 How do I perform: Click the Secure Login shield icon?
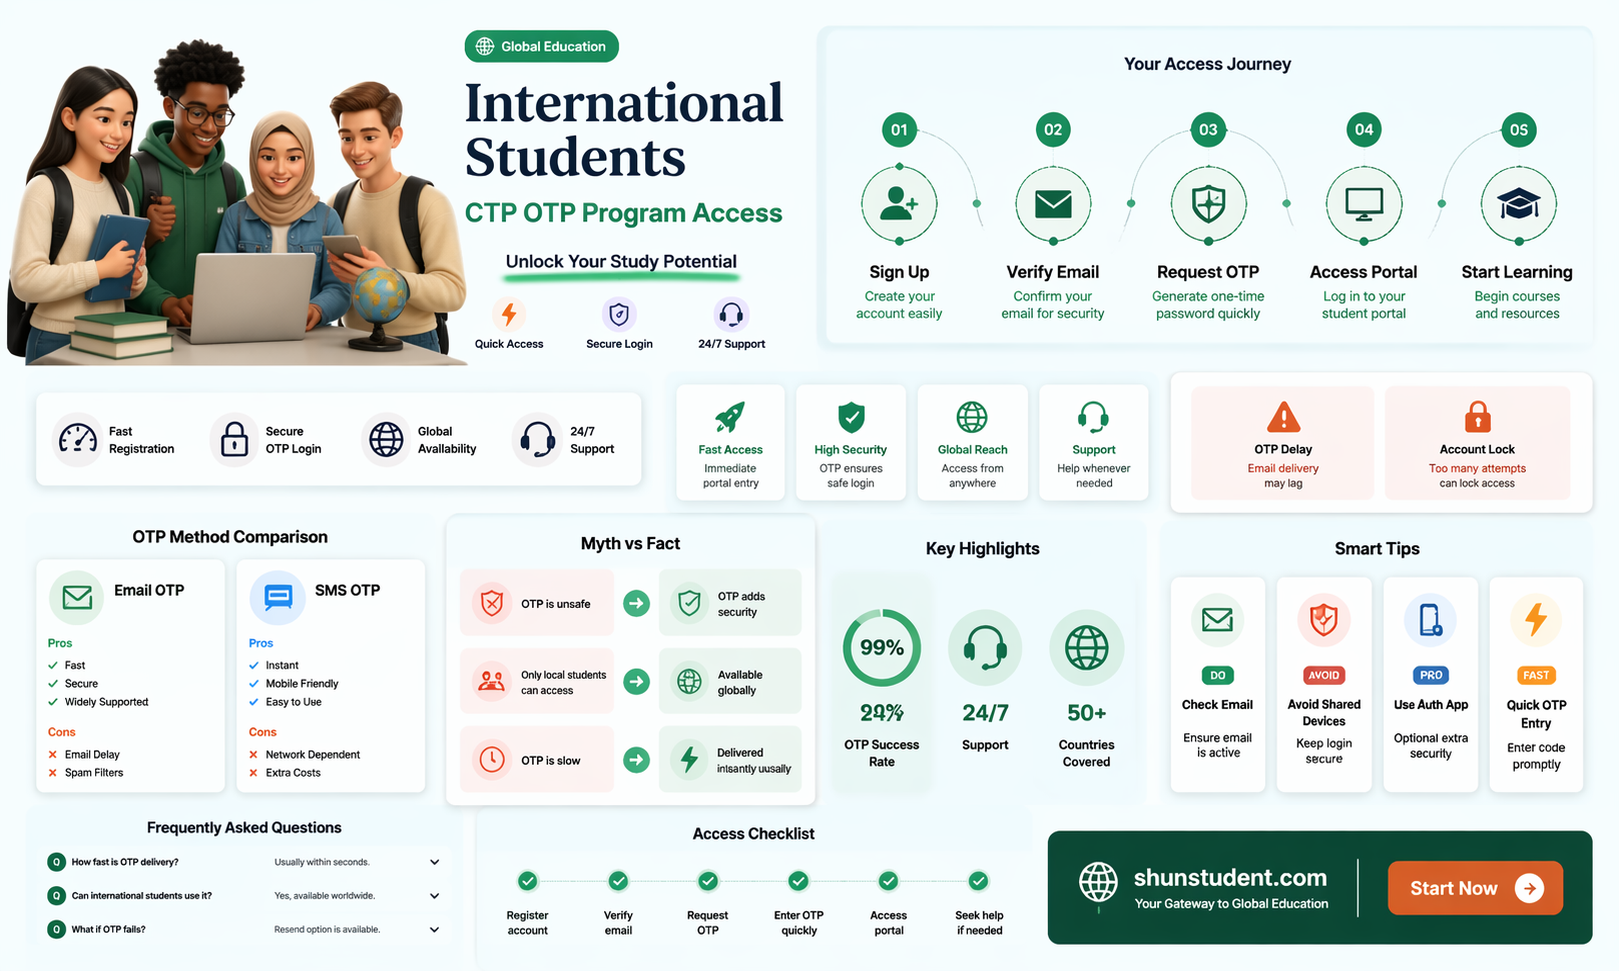[x=619, y=314]
